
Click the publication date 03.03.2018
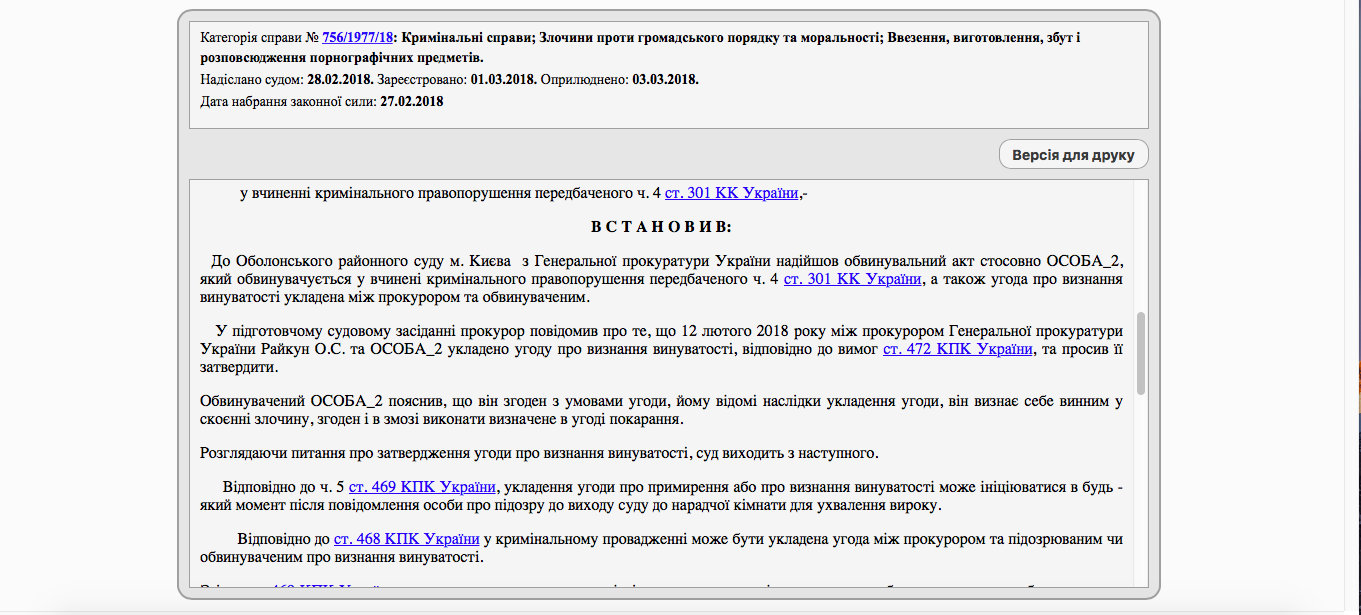665,79
